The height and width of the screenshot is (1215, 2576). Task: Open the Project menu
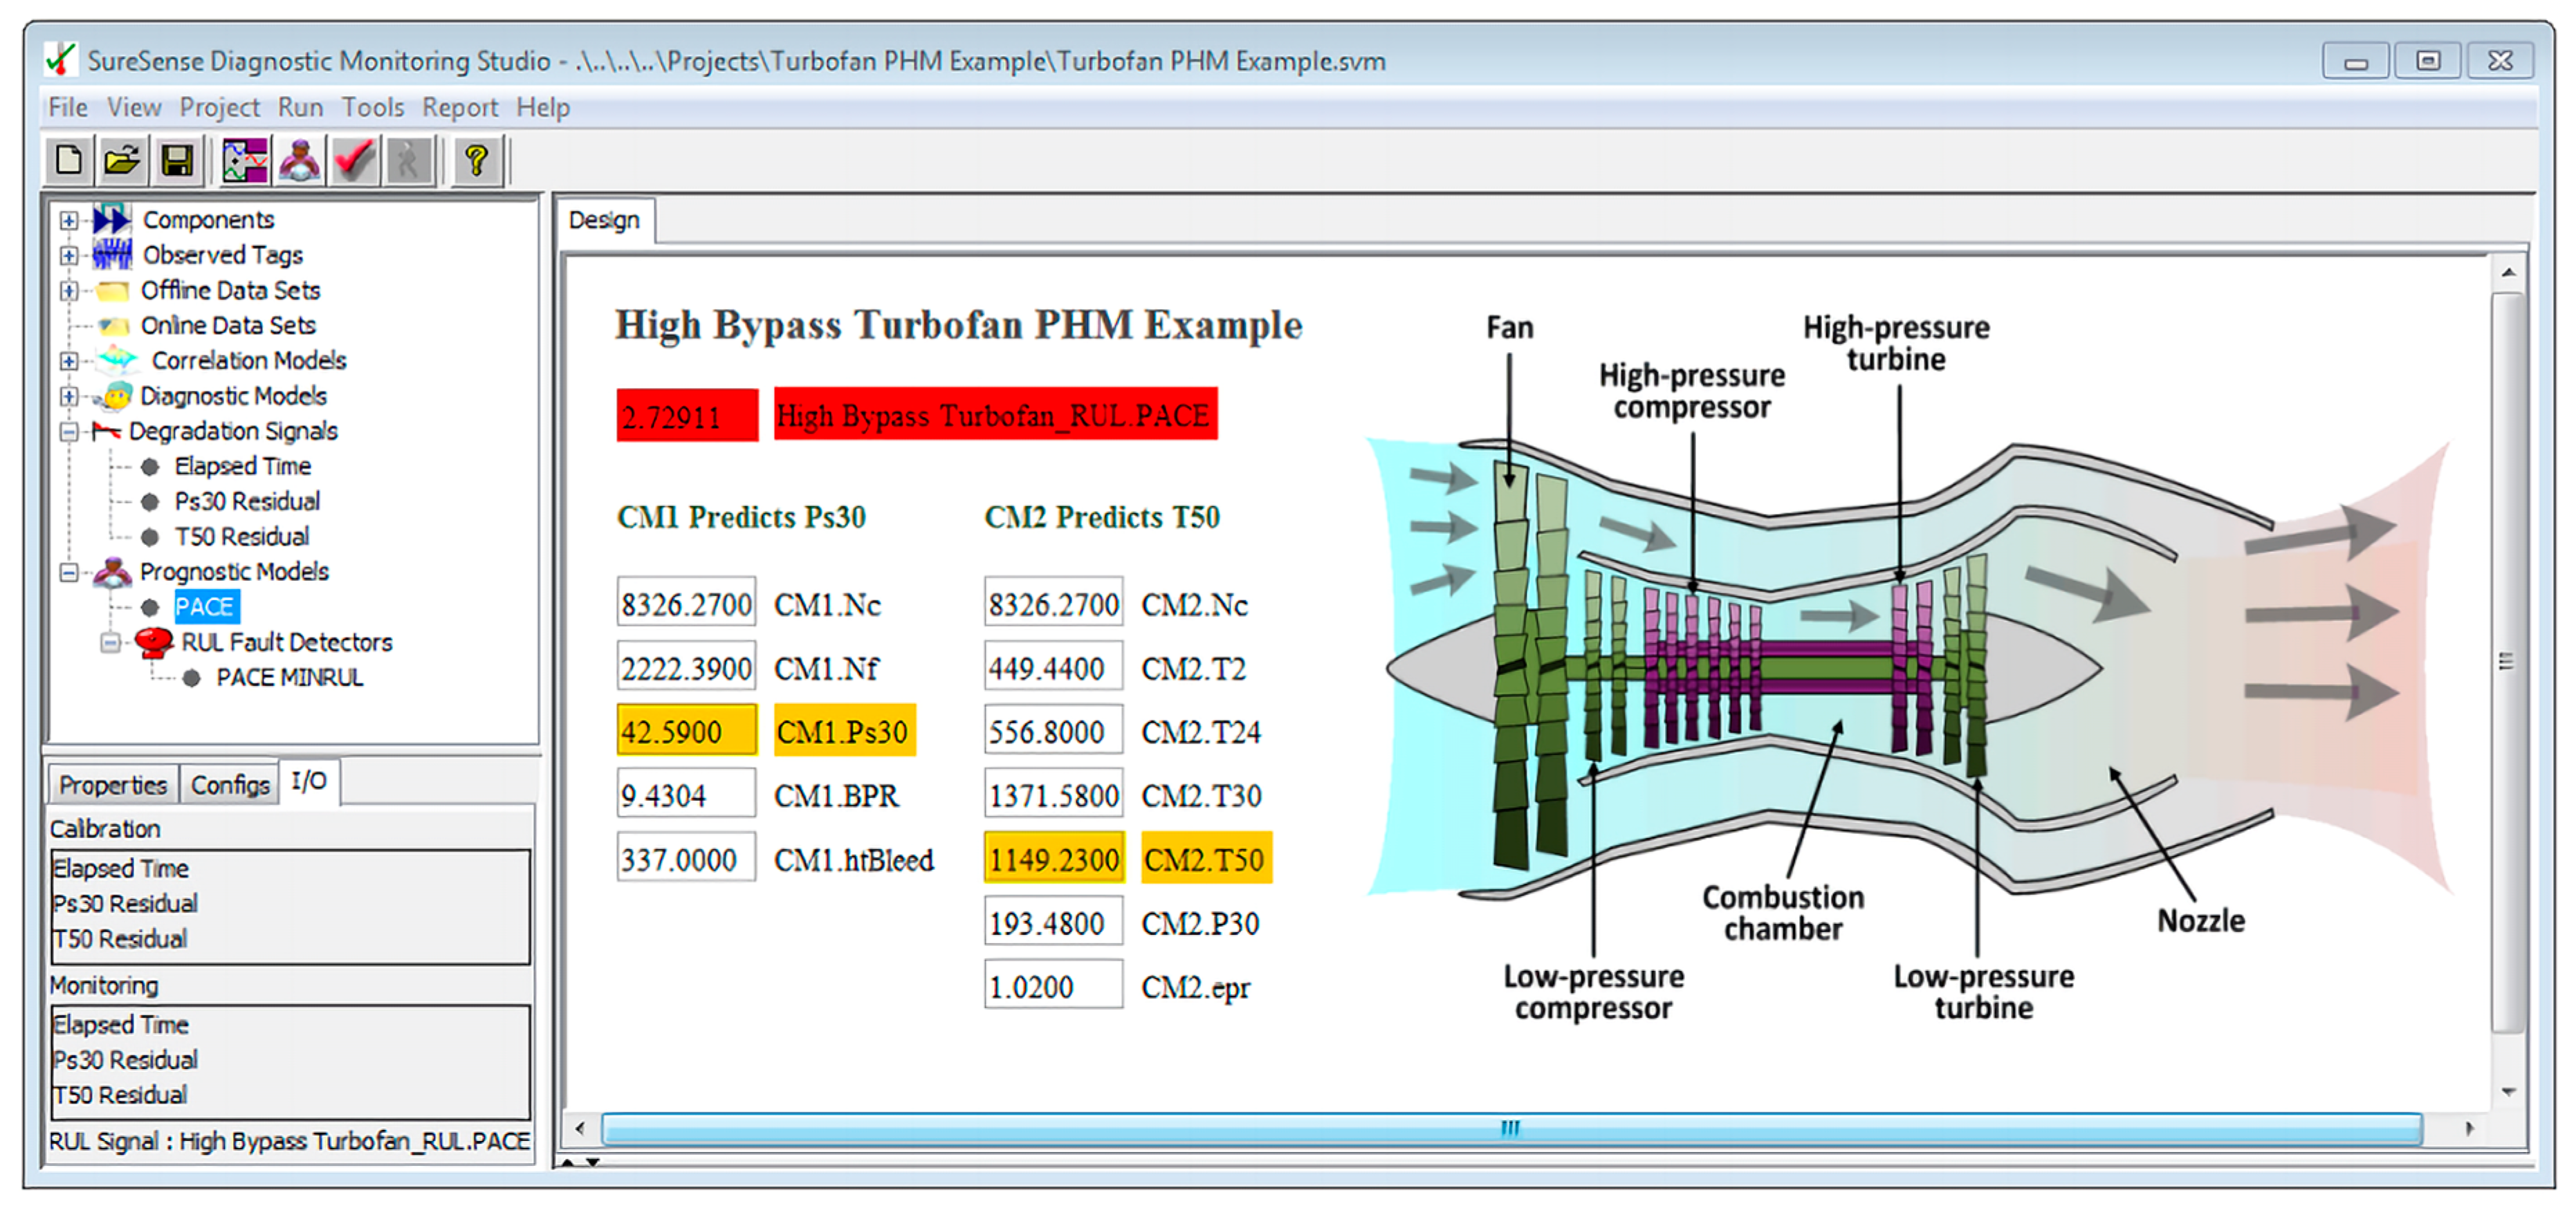(x=219, y=107)
